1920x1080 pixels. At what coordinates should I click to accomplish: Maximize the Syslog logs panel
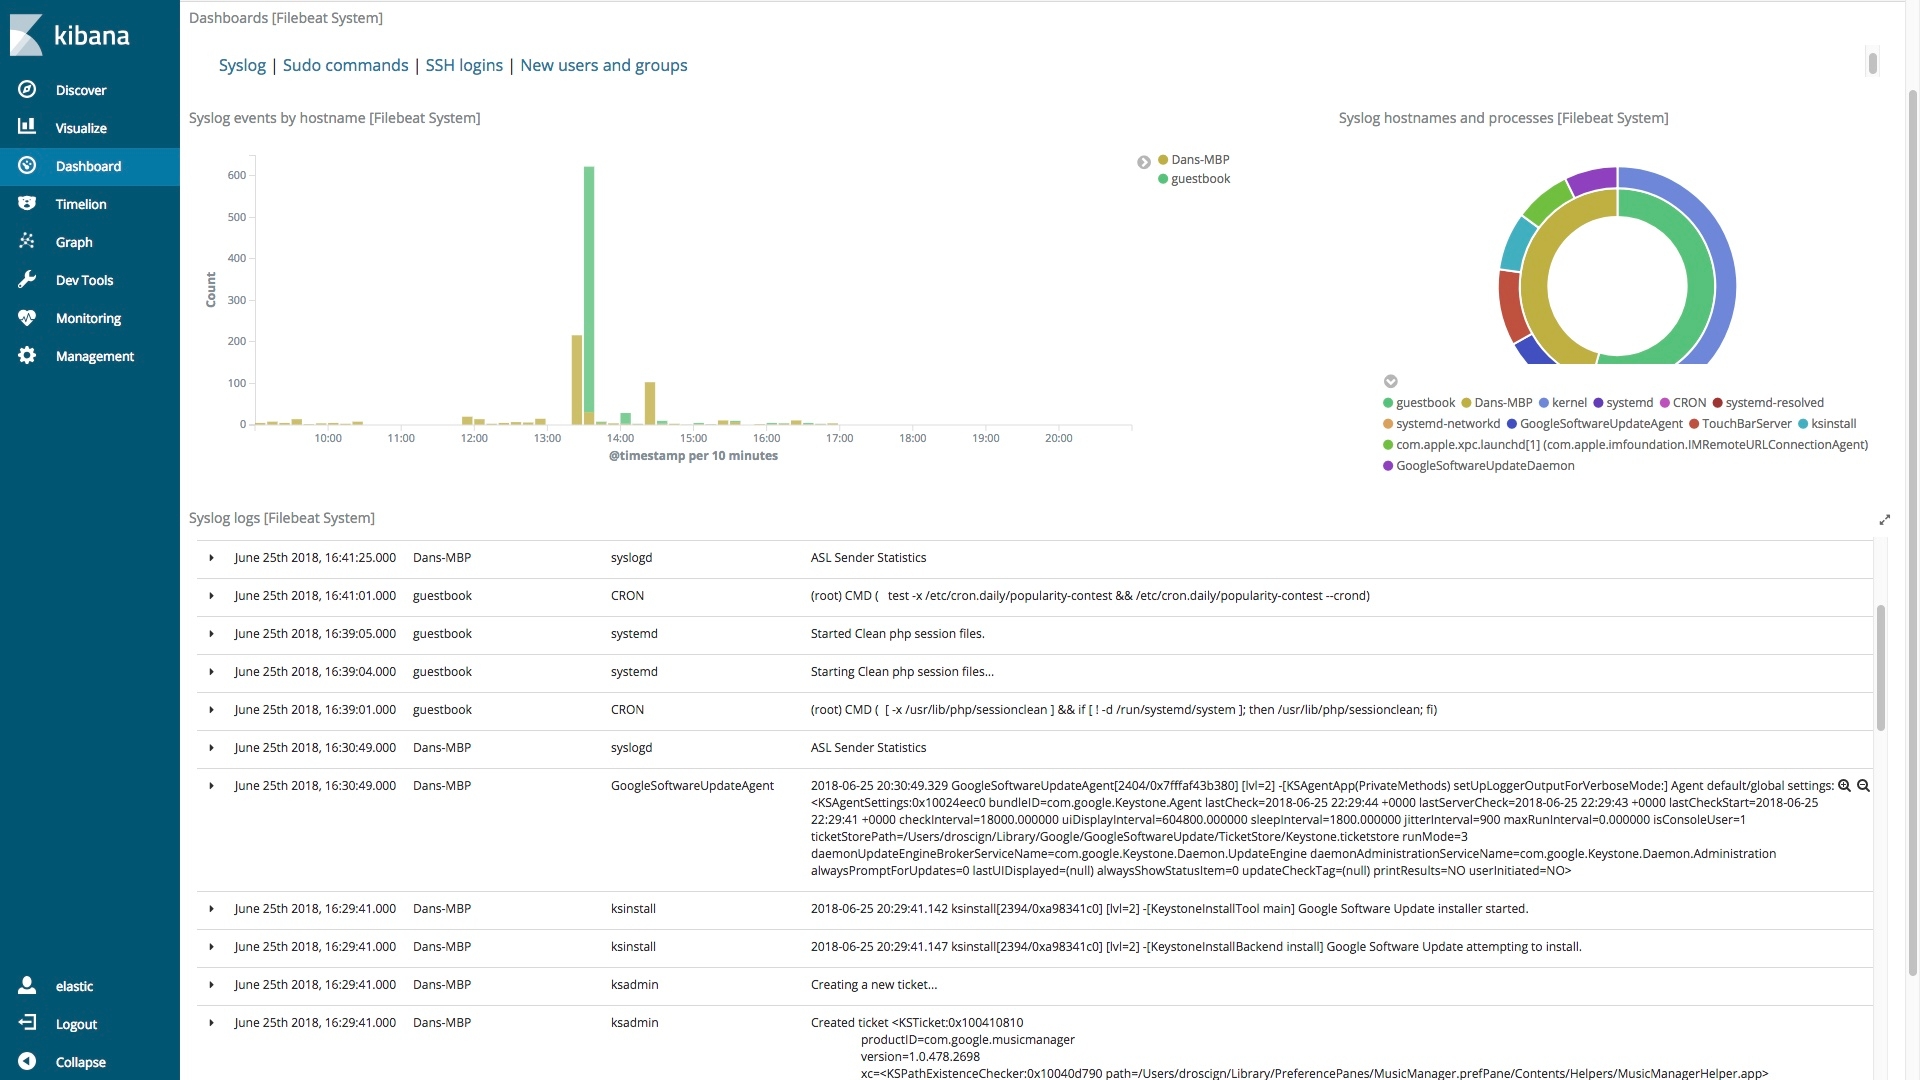(1884, 519)
